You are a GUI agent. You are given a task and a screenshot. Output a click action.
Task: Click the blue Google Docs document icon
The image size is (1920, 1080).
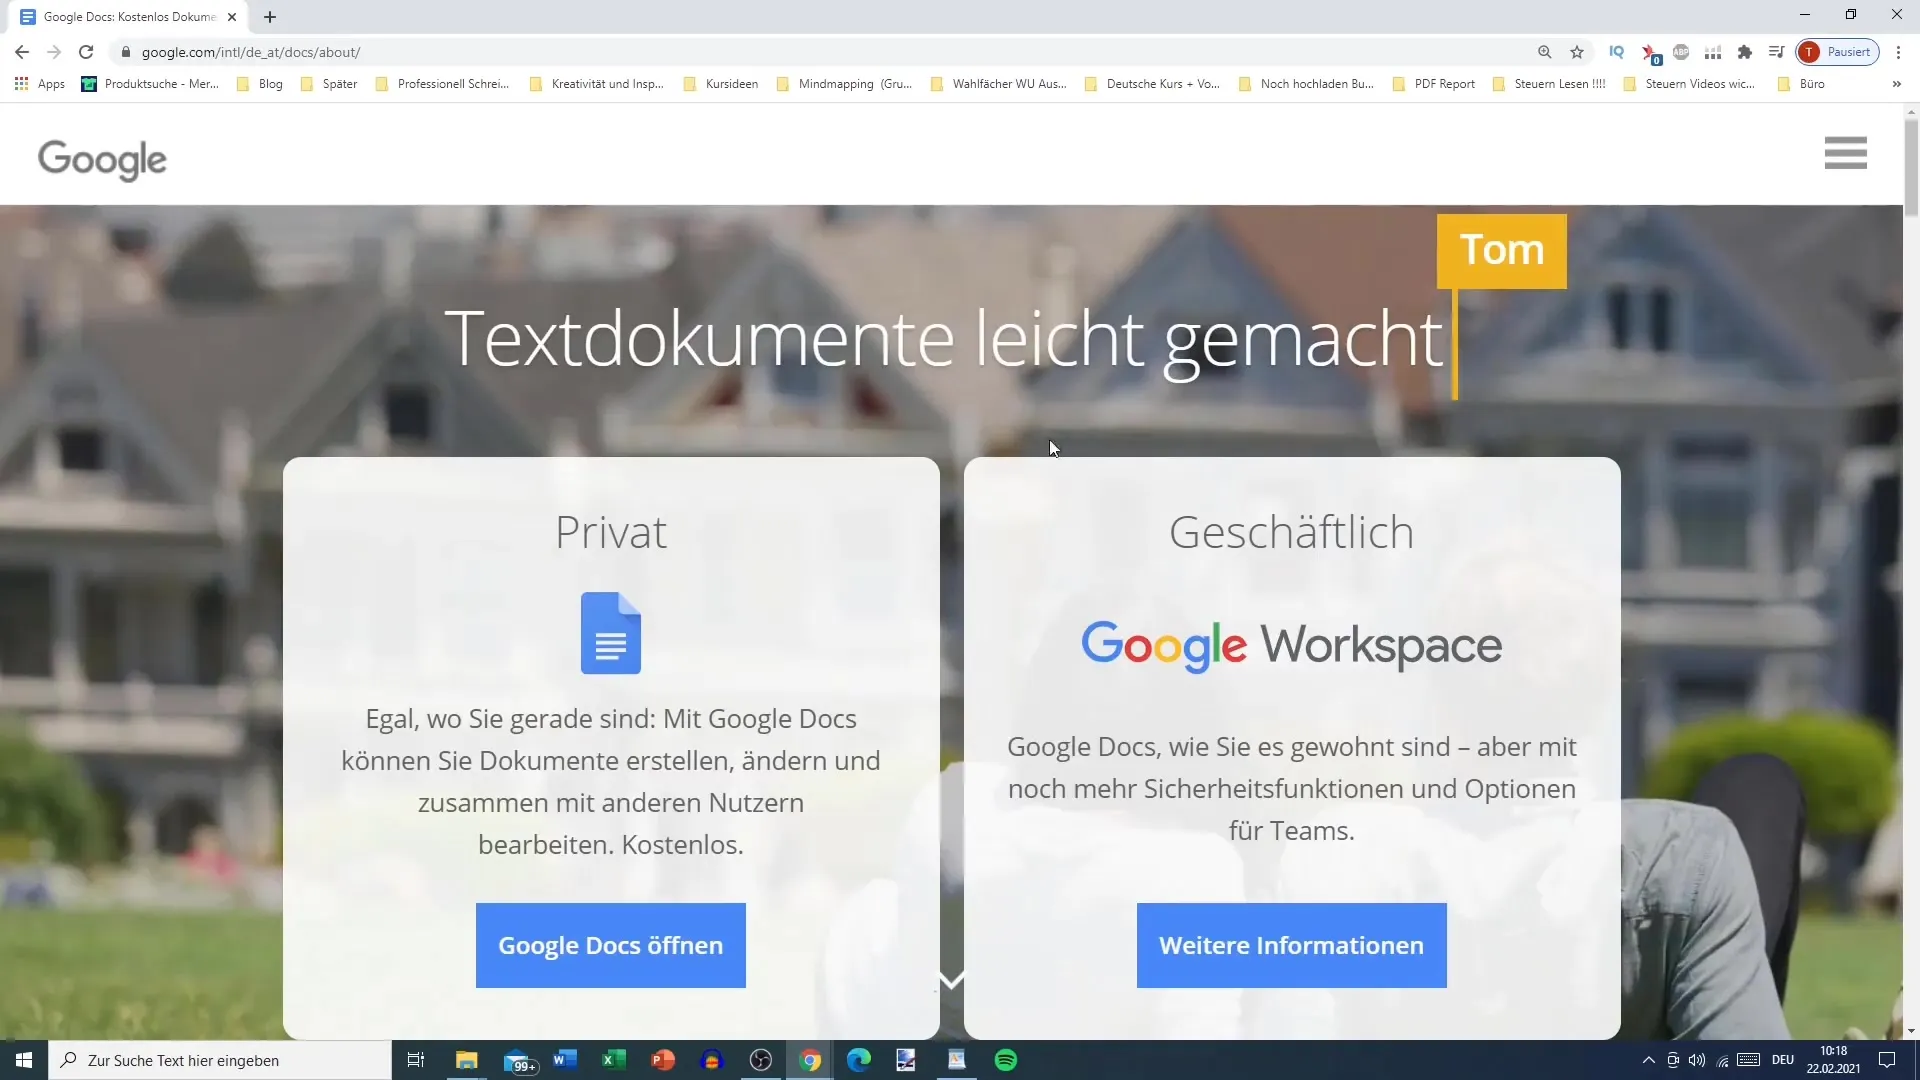coord(611,633)
